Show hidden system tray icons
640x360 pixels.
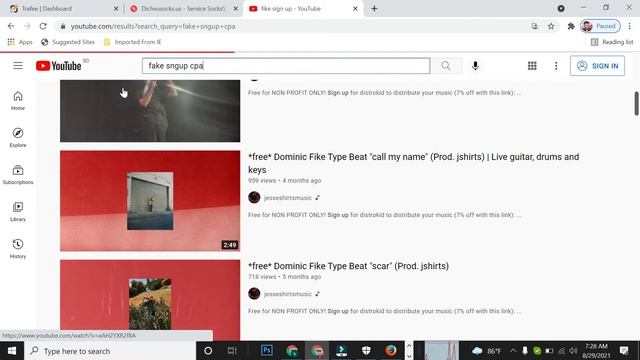coord(513,351)
